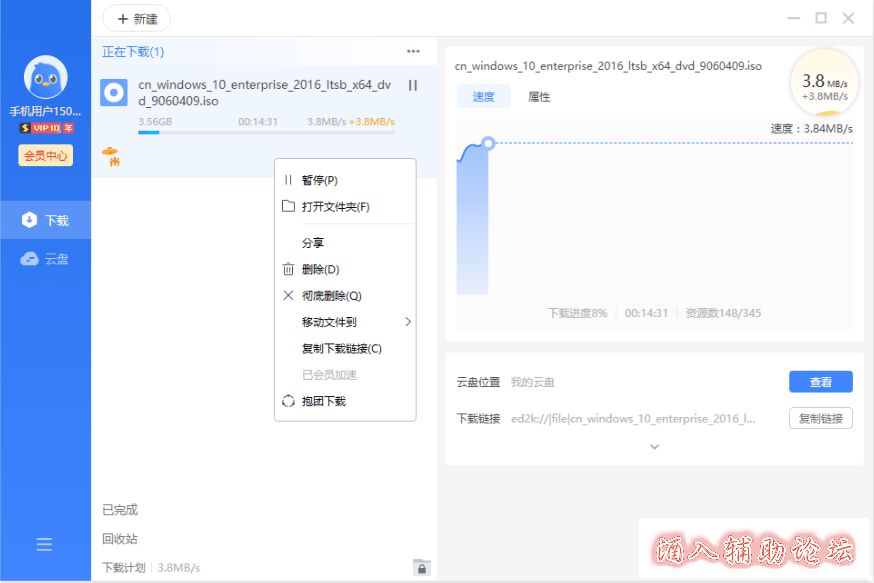Select the cn_windows_10 task file name
The image size is (874, 583).
tap(265, 93)
